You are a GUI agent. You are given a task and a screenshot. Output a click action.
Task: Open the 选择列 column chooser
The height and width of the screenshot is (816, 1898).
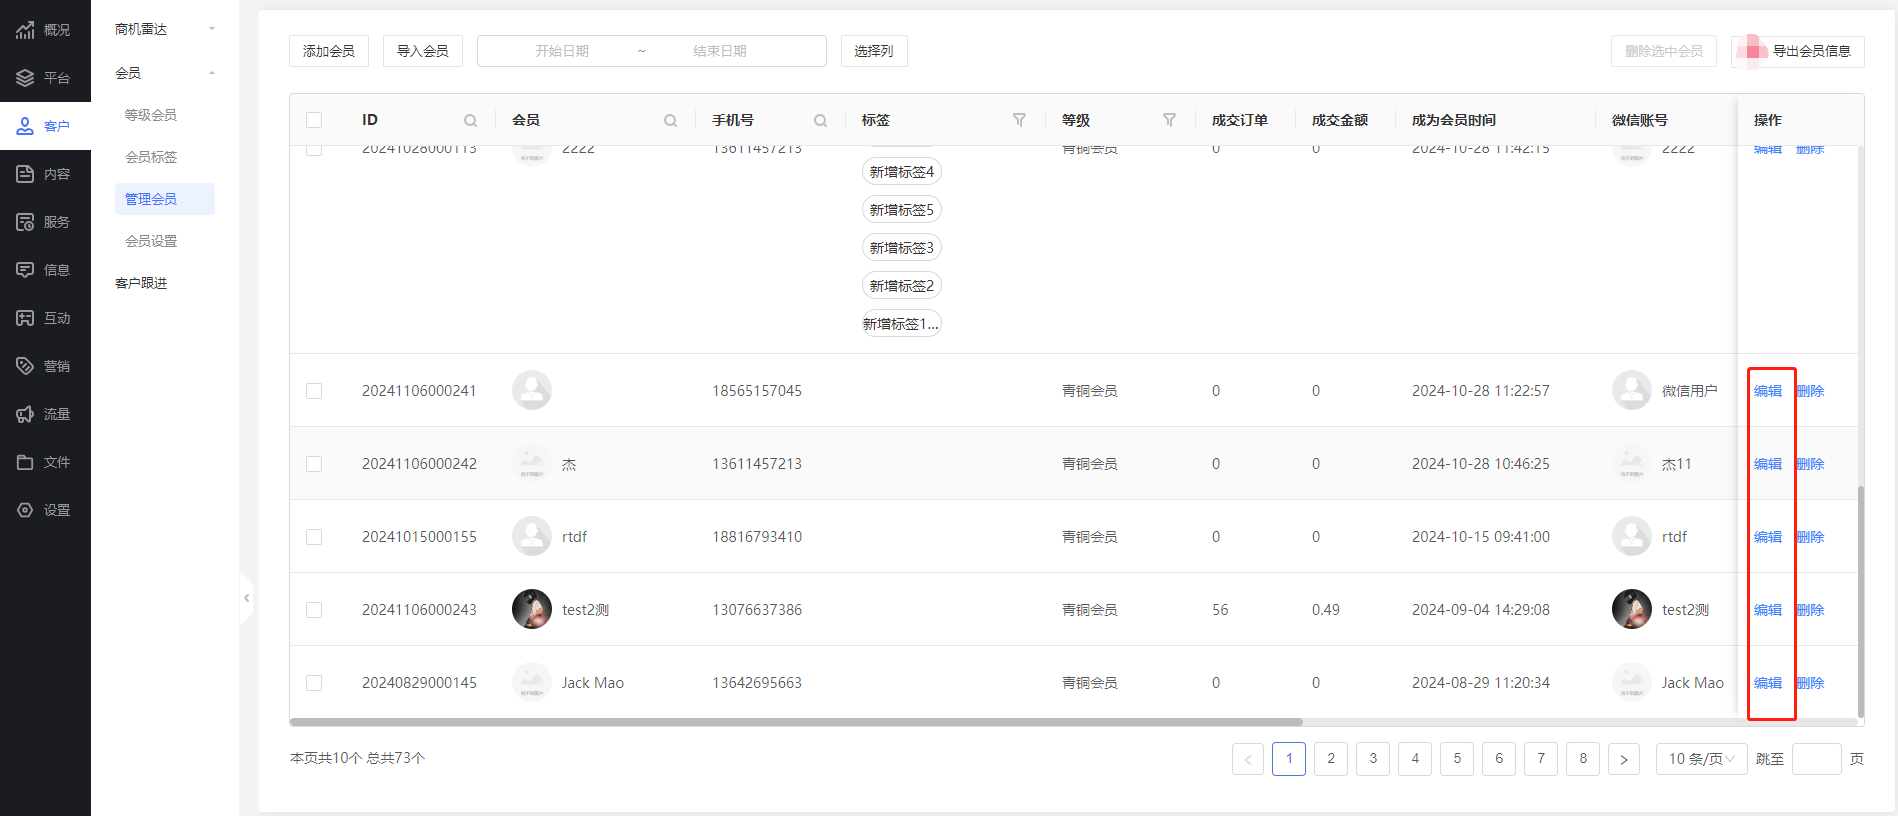[x=874, y=51]
